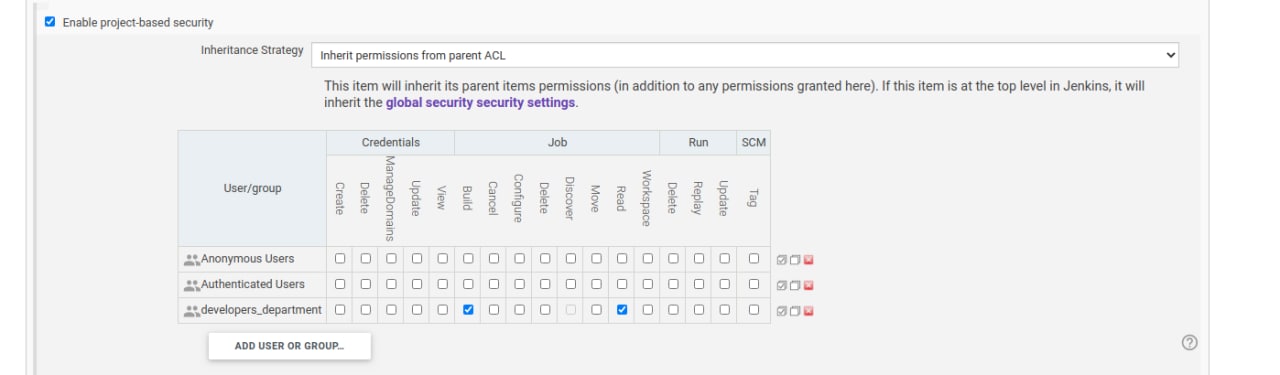Check Run Replay for Authenticated Users
Image resolution: width=1280 pixels, height=375 pixels.
point(699,284)
